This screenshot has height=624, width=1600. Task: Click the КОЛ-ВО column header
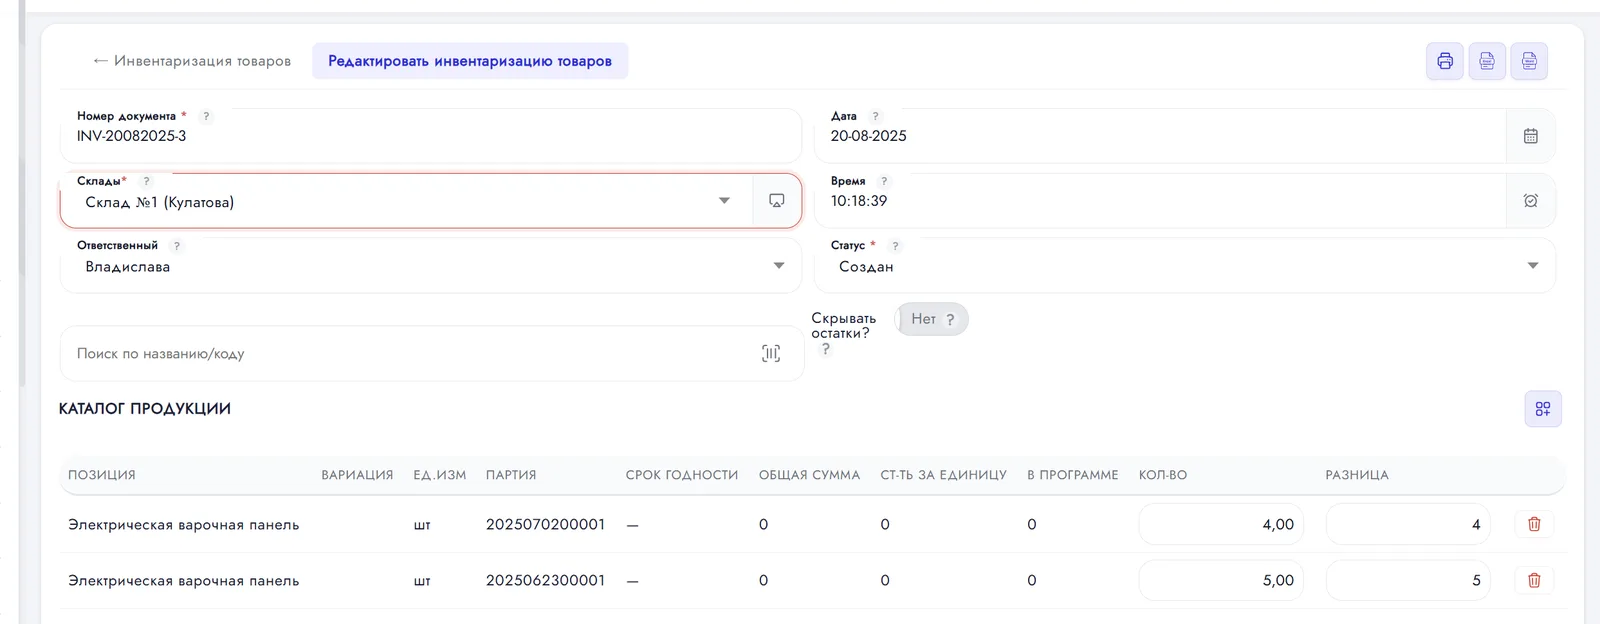[x=1163, y=475]
